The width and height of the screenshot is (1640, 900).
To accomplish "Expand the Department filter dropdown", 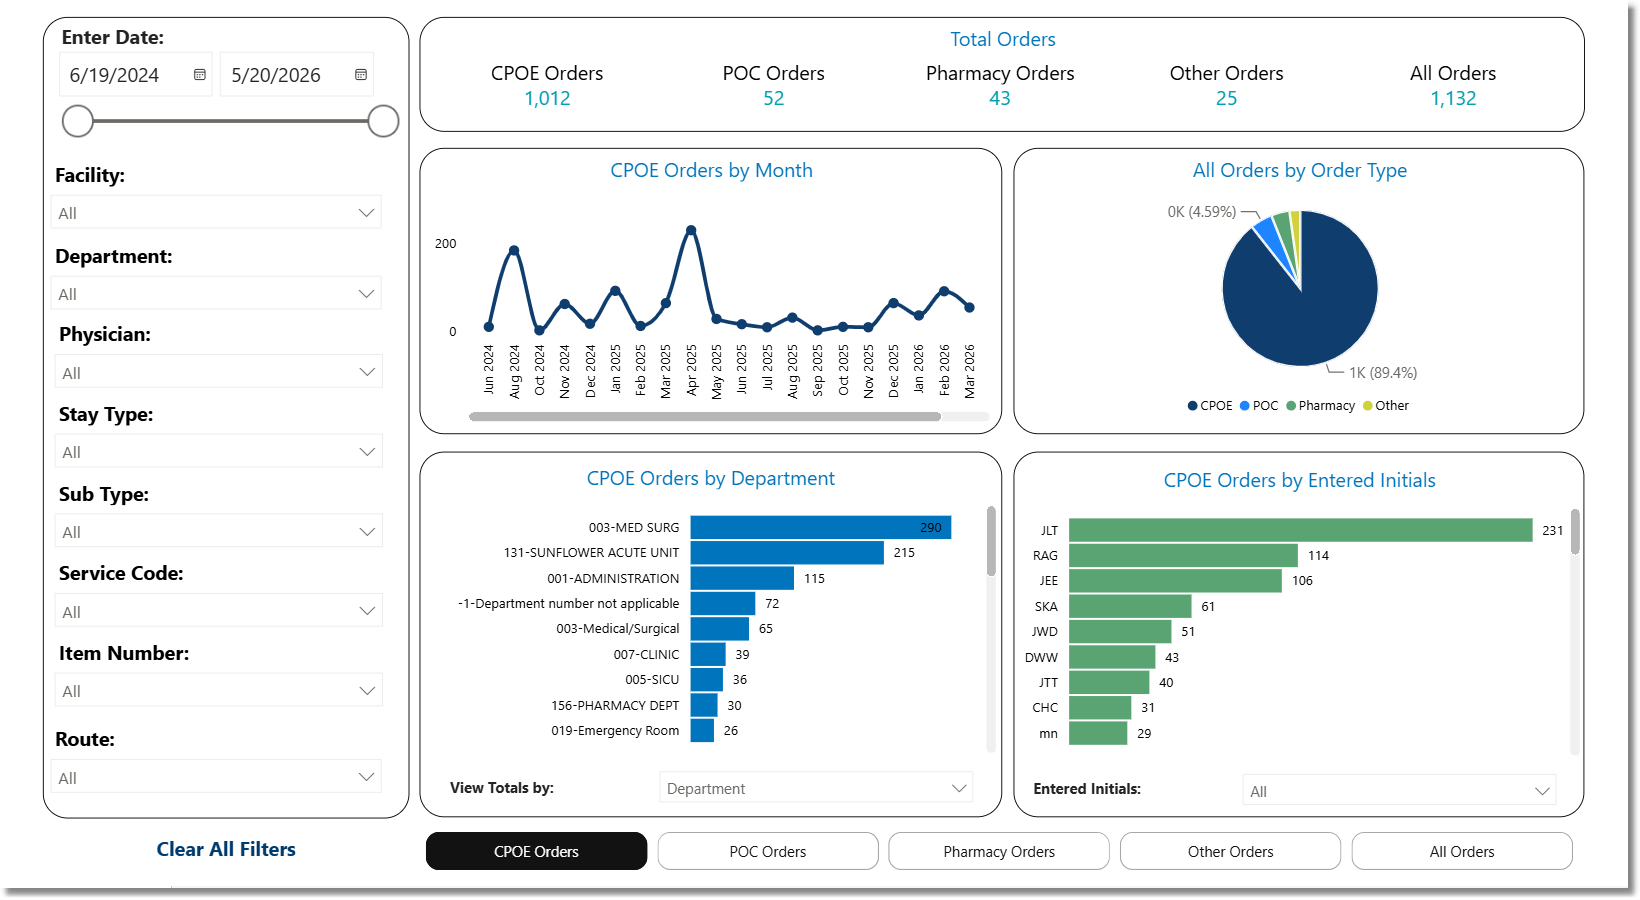I will point(216,294).
